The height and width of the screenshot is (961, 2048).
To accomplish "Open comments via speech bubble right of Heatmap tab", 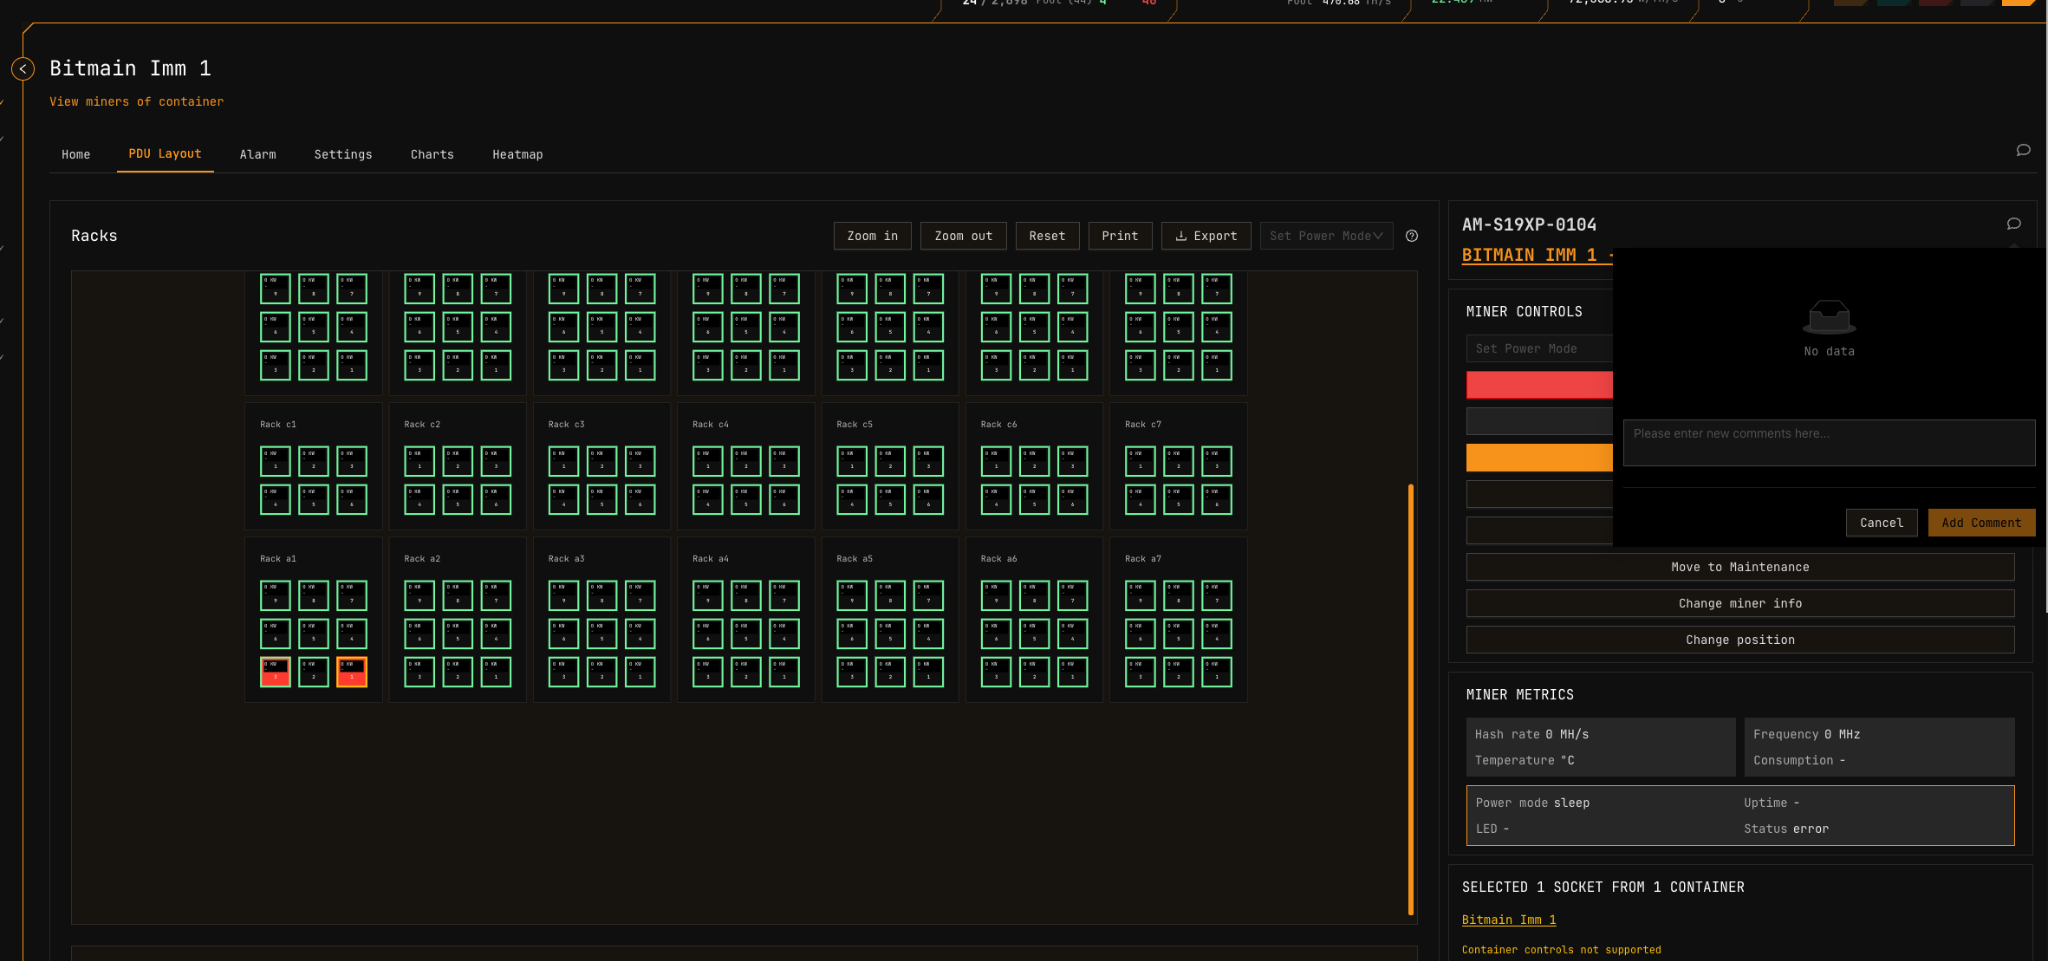I will point(2023,150).
